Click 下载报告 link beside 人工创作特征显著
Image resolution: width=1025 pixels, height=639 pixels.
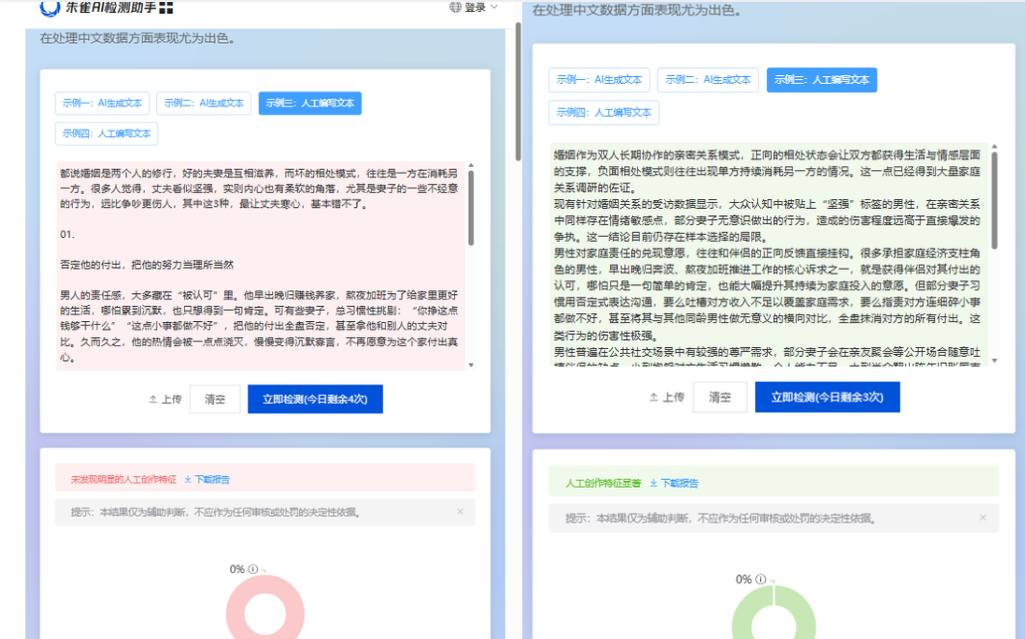pos(679,483)
